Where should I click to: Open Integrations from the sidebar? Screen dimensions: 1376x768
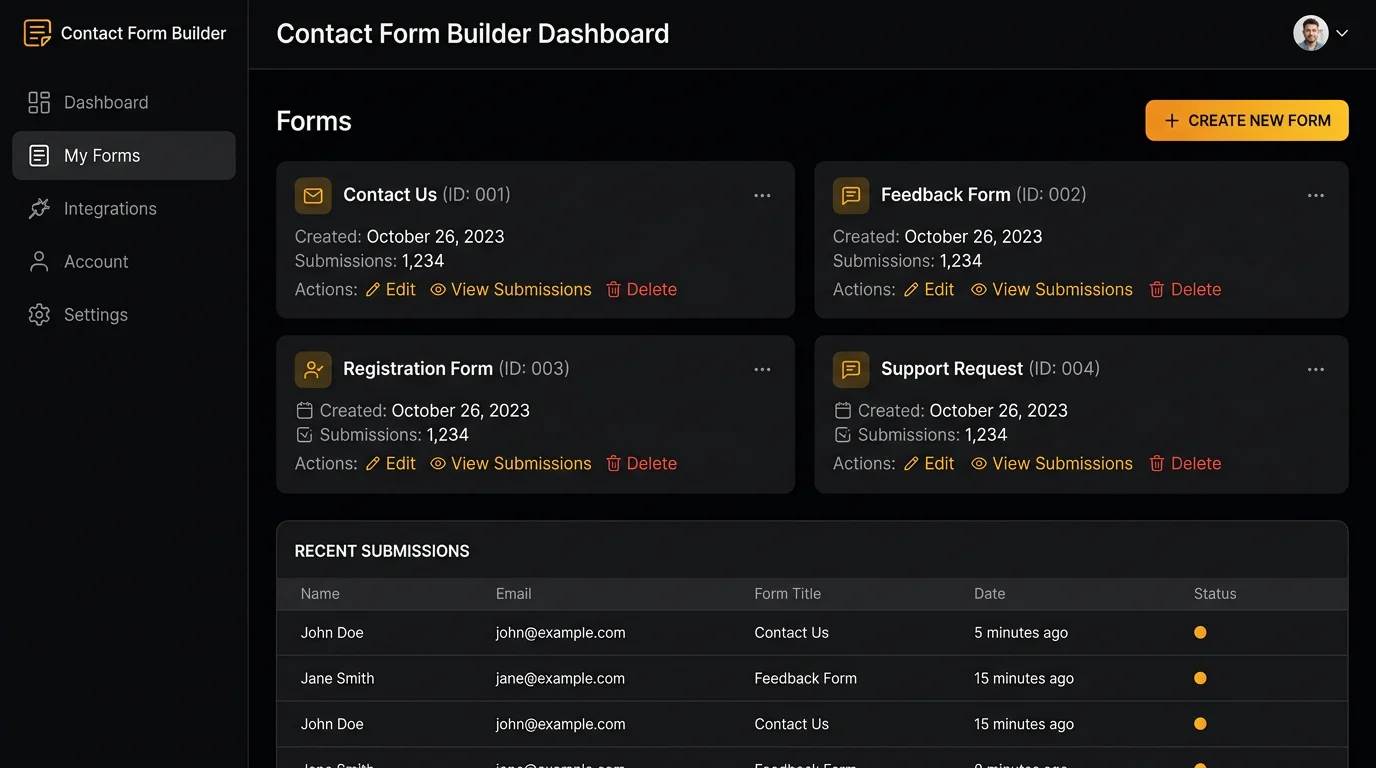[x=124, y=208]
